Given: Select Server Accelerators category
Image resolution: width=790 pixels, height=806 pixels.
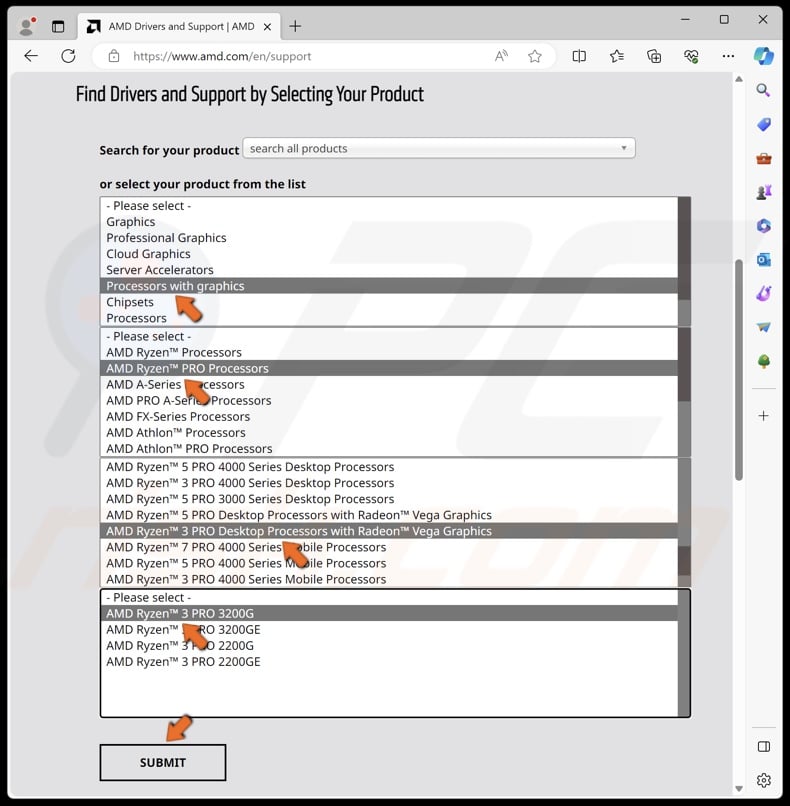Looking at the screenshot, I should coord(389,269).
